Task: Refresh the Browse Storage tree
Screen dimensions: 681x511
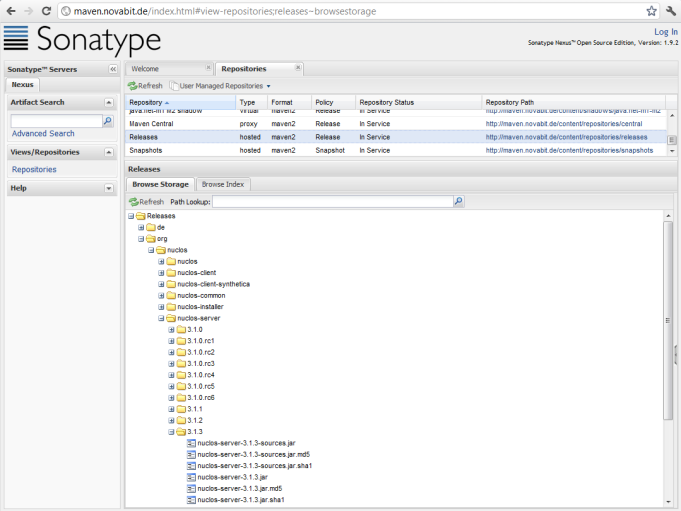Action: point(146,202)
